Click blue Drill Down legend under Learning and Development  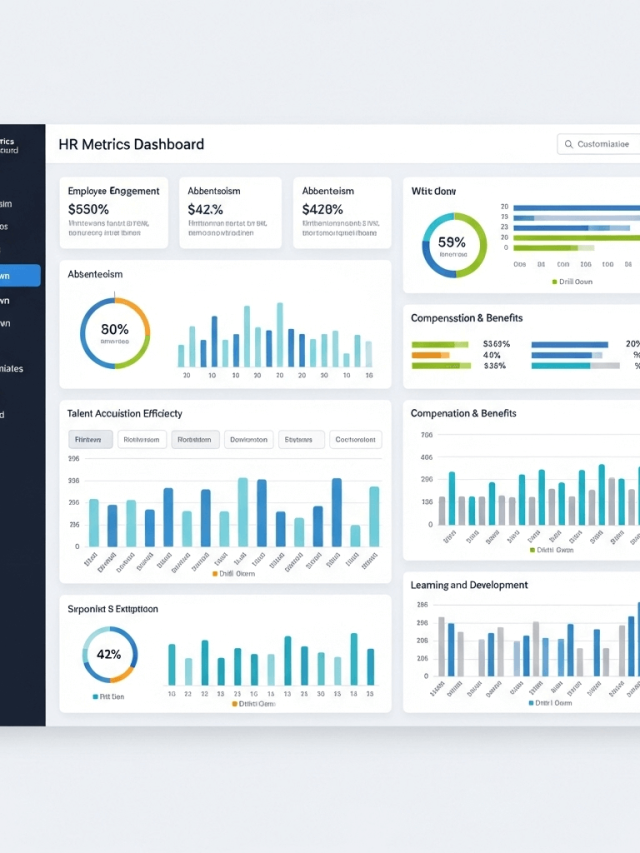532,703
